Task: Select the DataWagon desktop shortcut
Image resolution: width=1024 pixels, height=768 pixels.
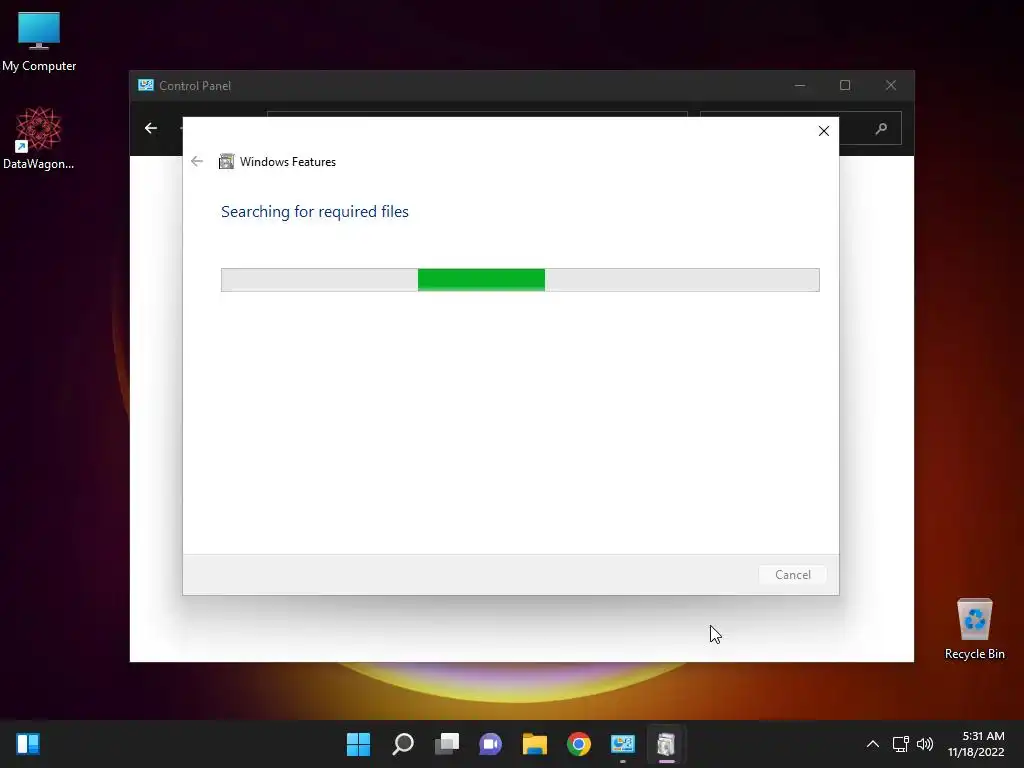Action: [x=38, y=138]
